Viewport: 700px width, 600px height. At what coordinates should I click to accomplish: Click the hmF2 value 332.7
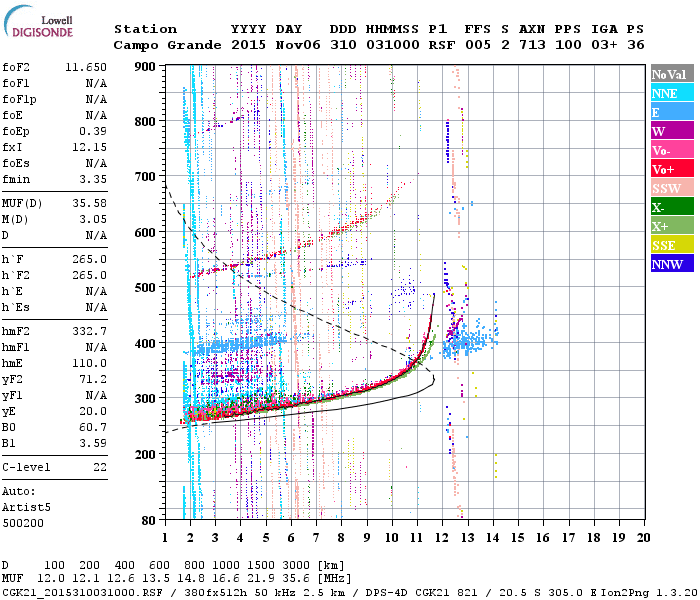click(89, 331)
